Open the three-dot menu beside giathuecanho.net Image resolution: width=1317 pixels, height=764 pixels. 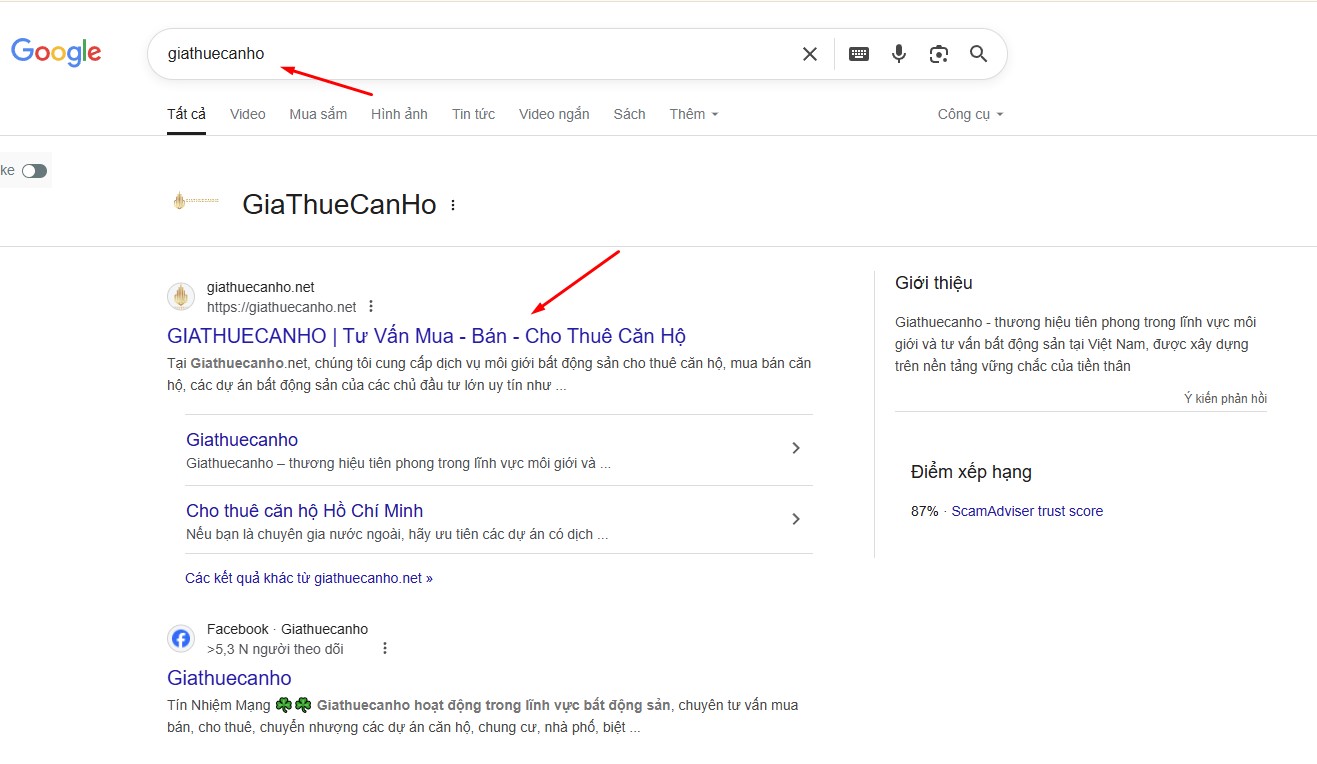(371, 306)
